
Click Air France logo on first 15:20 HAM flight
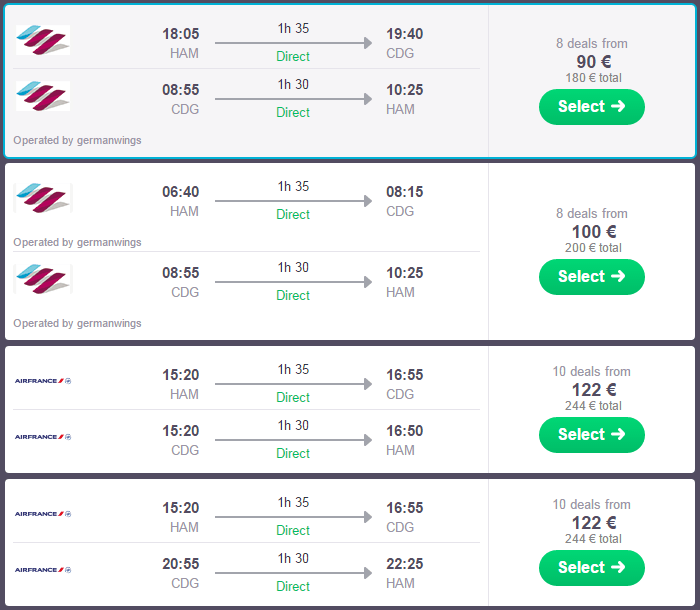(x=43, y=381)
